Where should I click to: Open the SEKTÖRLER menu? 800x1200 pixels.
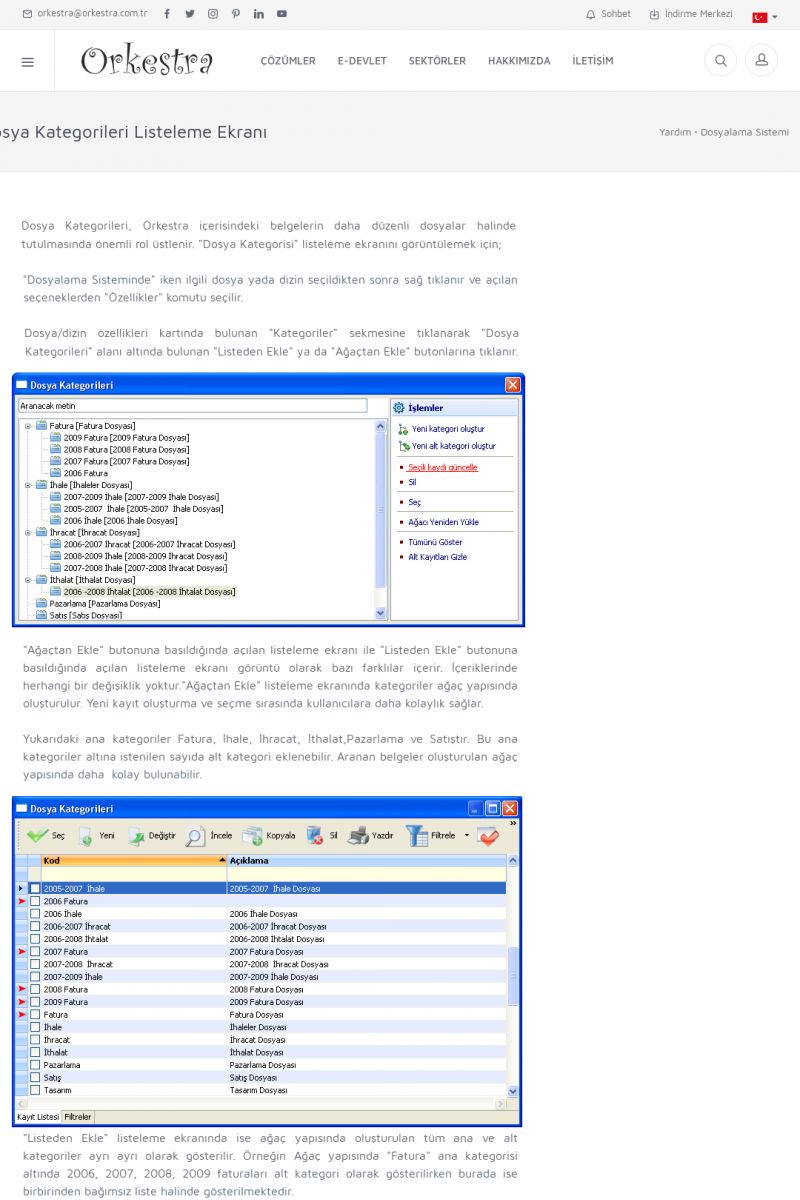point(437,61)
